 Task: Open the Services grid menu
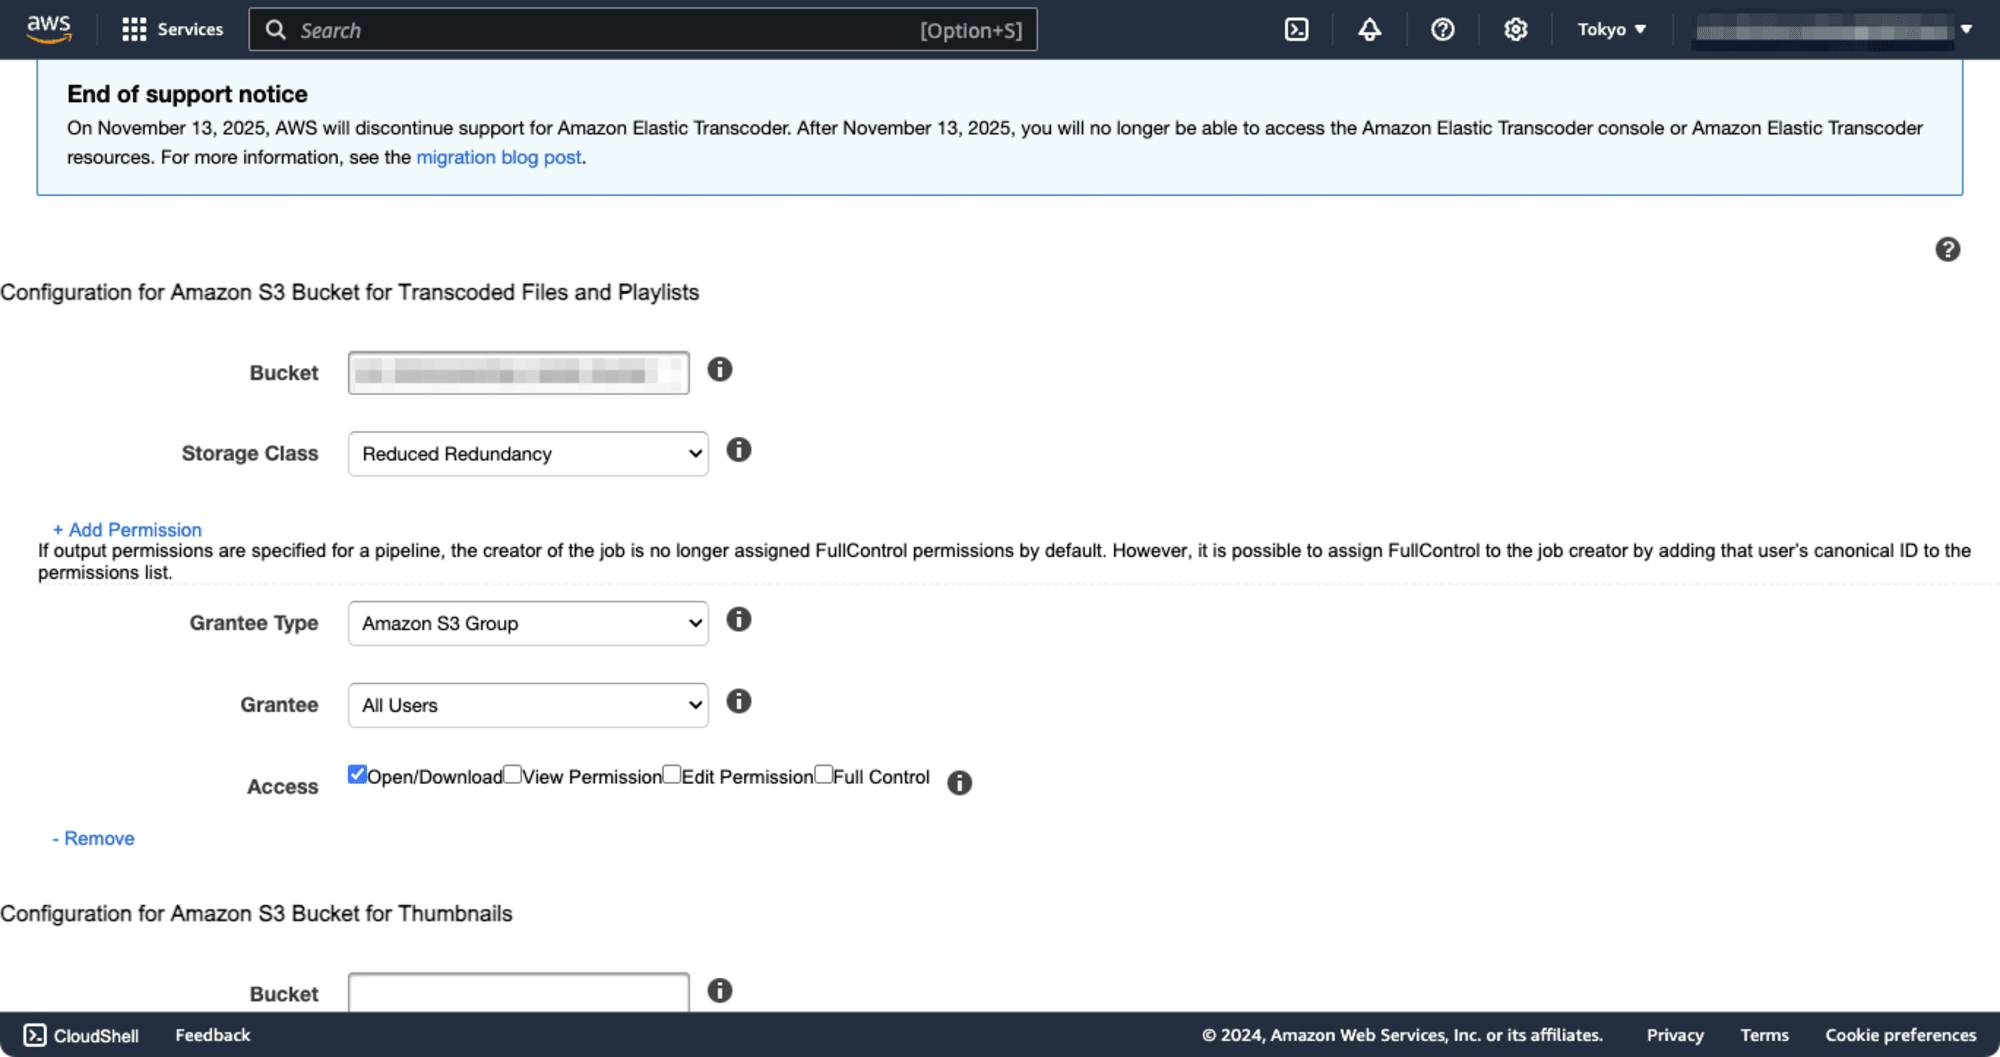coord(172,29)
